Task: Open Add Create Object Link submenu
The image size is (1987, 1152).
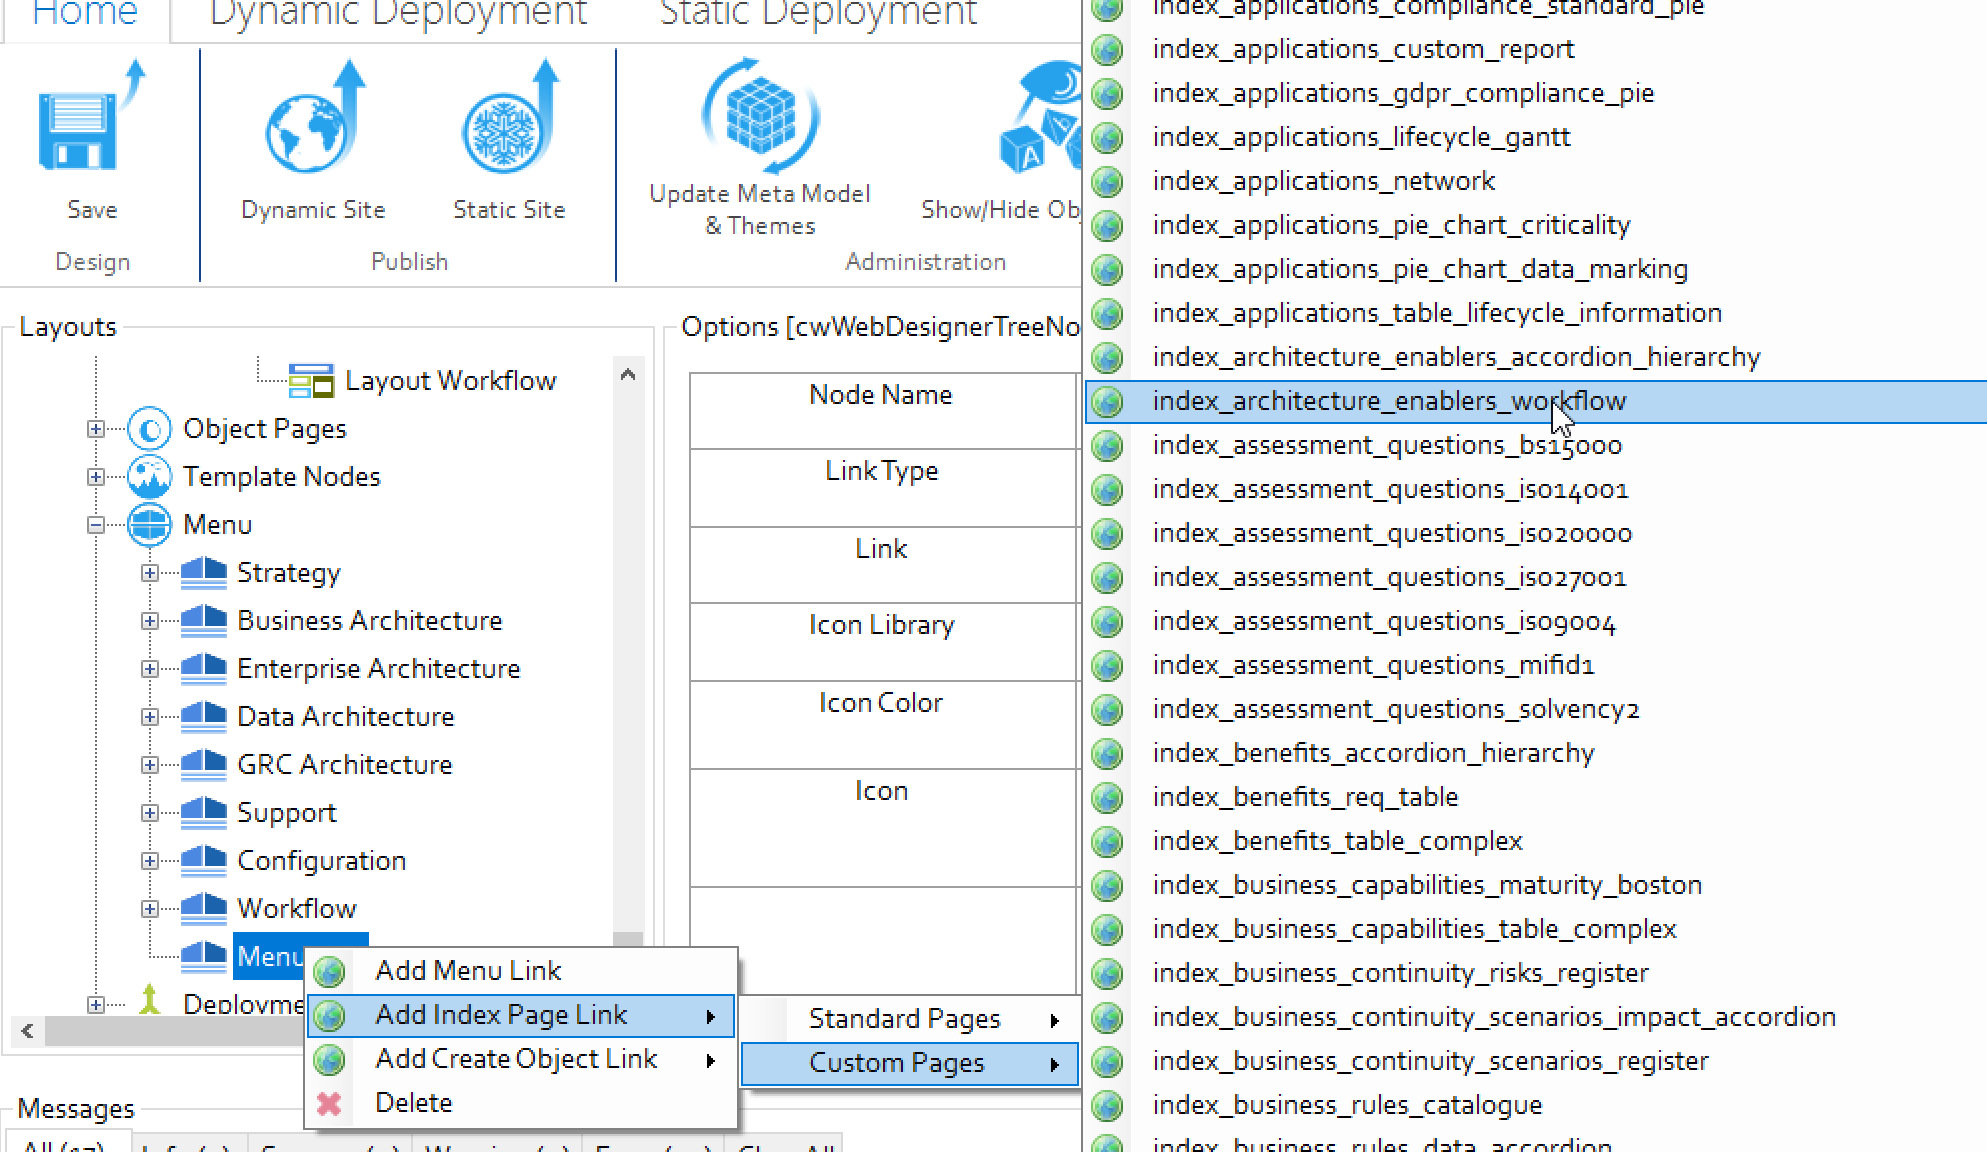Action: (516, 1059)
